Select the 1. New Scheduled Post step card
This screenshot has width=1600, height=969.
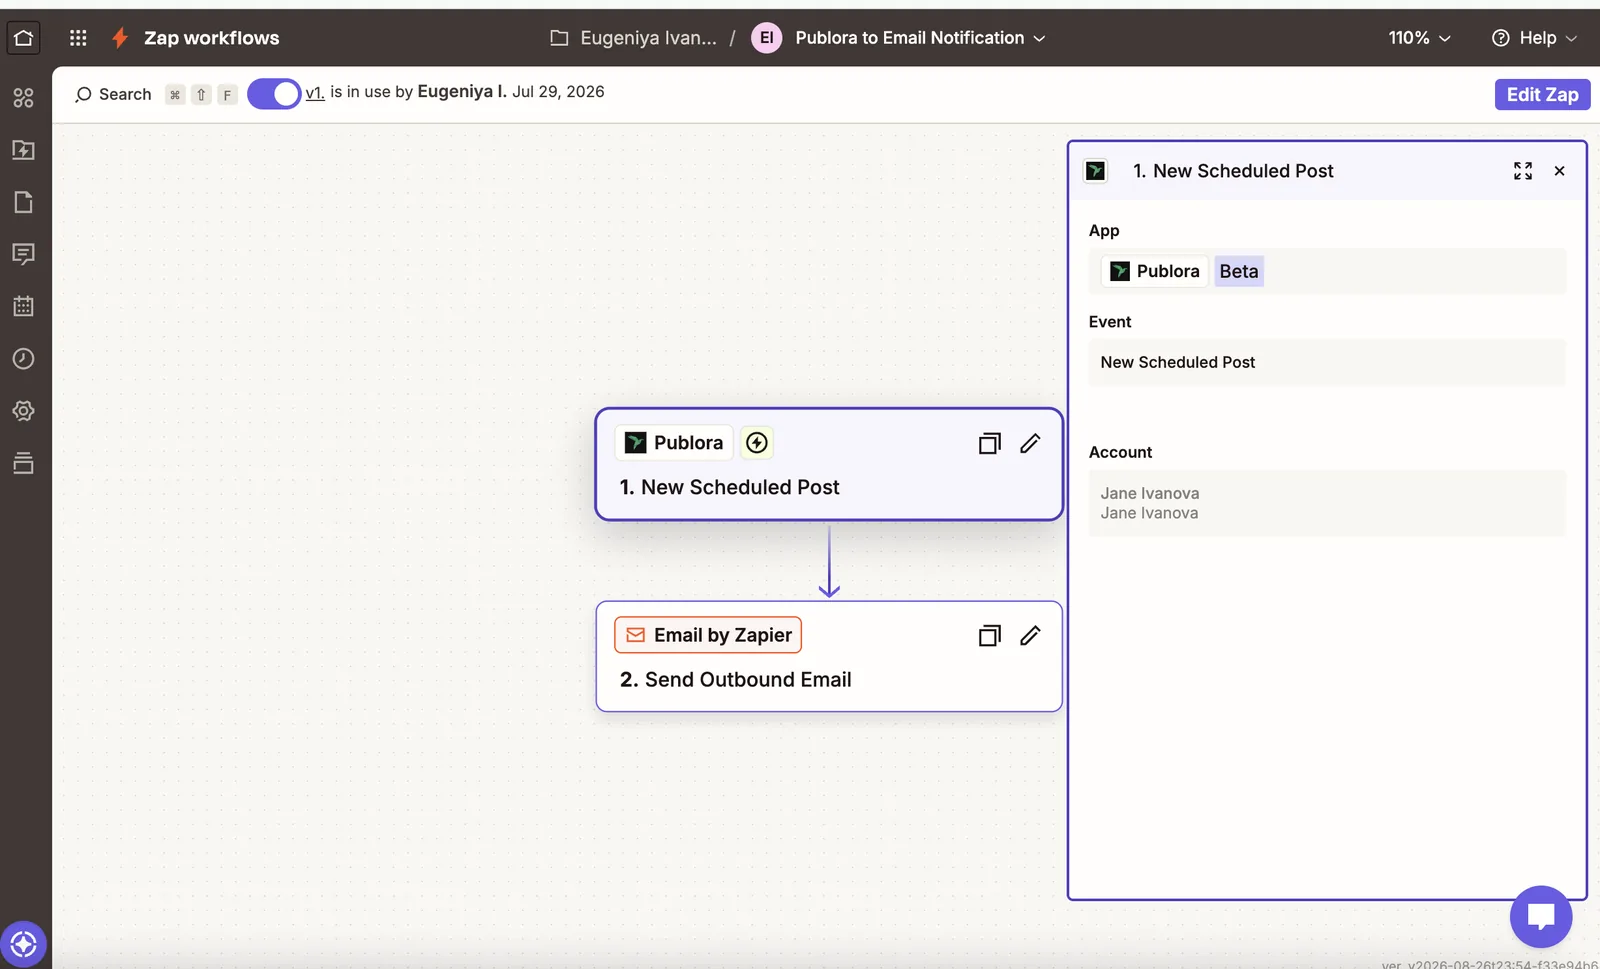click(x=829, y=464)
